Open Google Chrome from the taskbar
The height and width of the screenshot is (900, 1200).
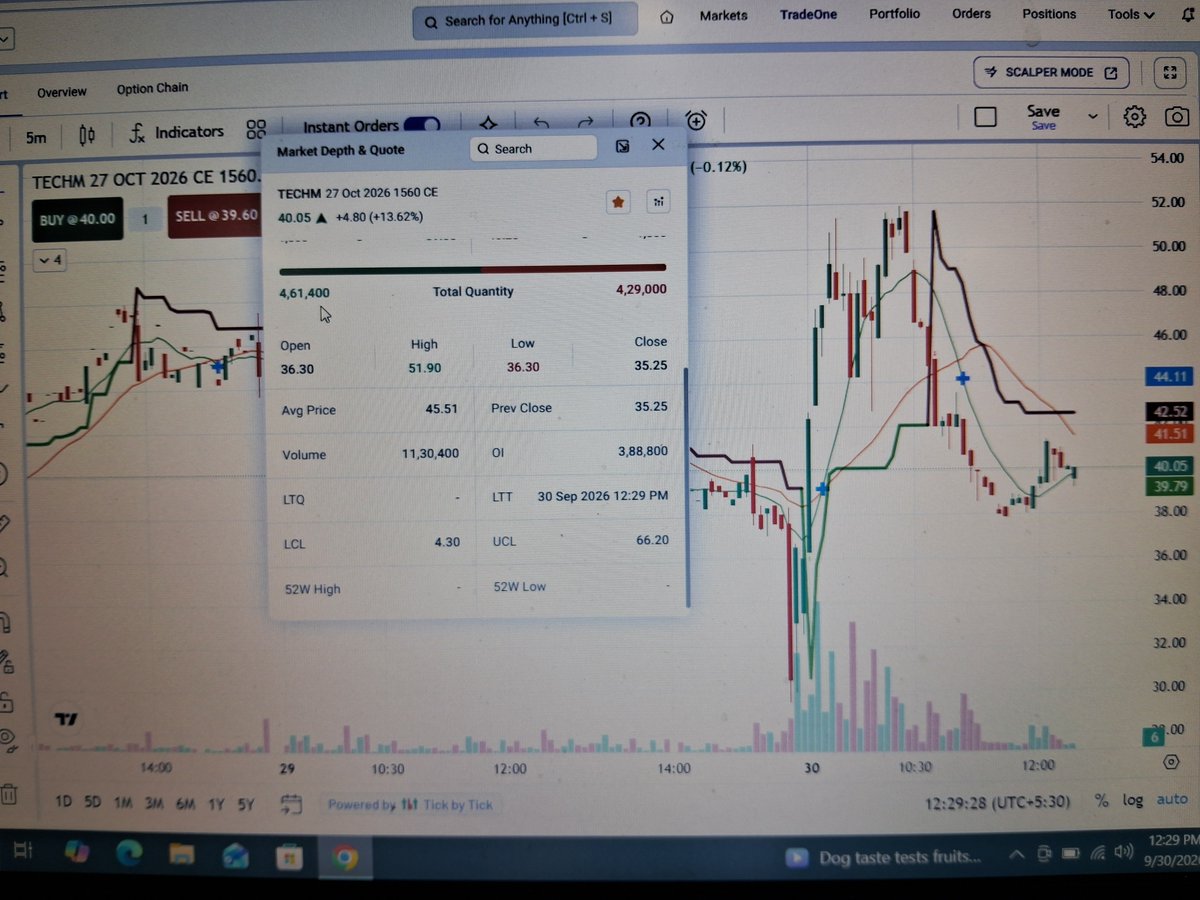pos(345,859)
